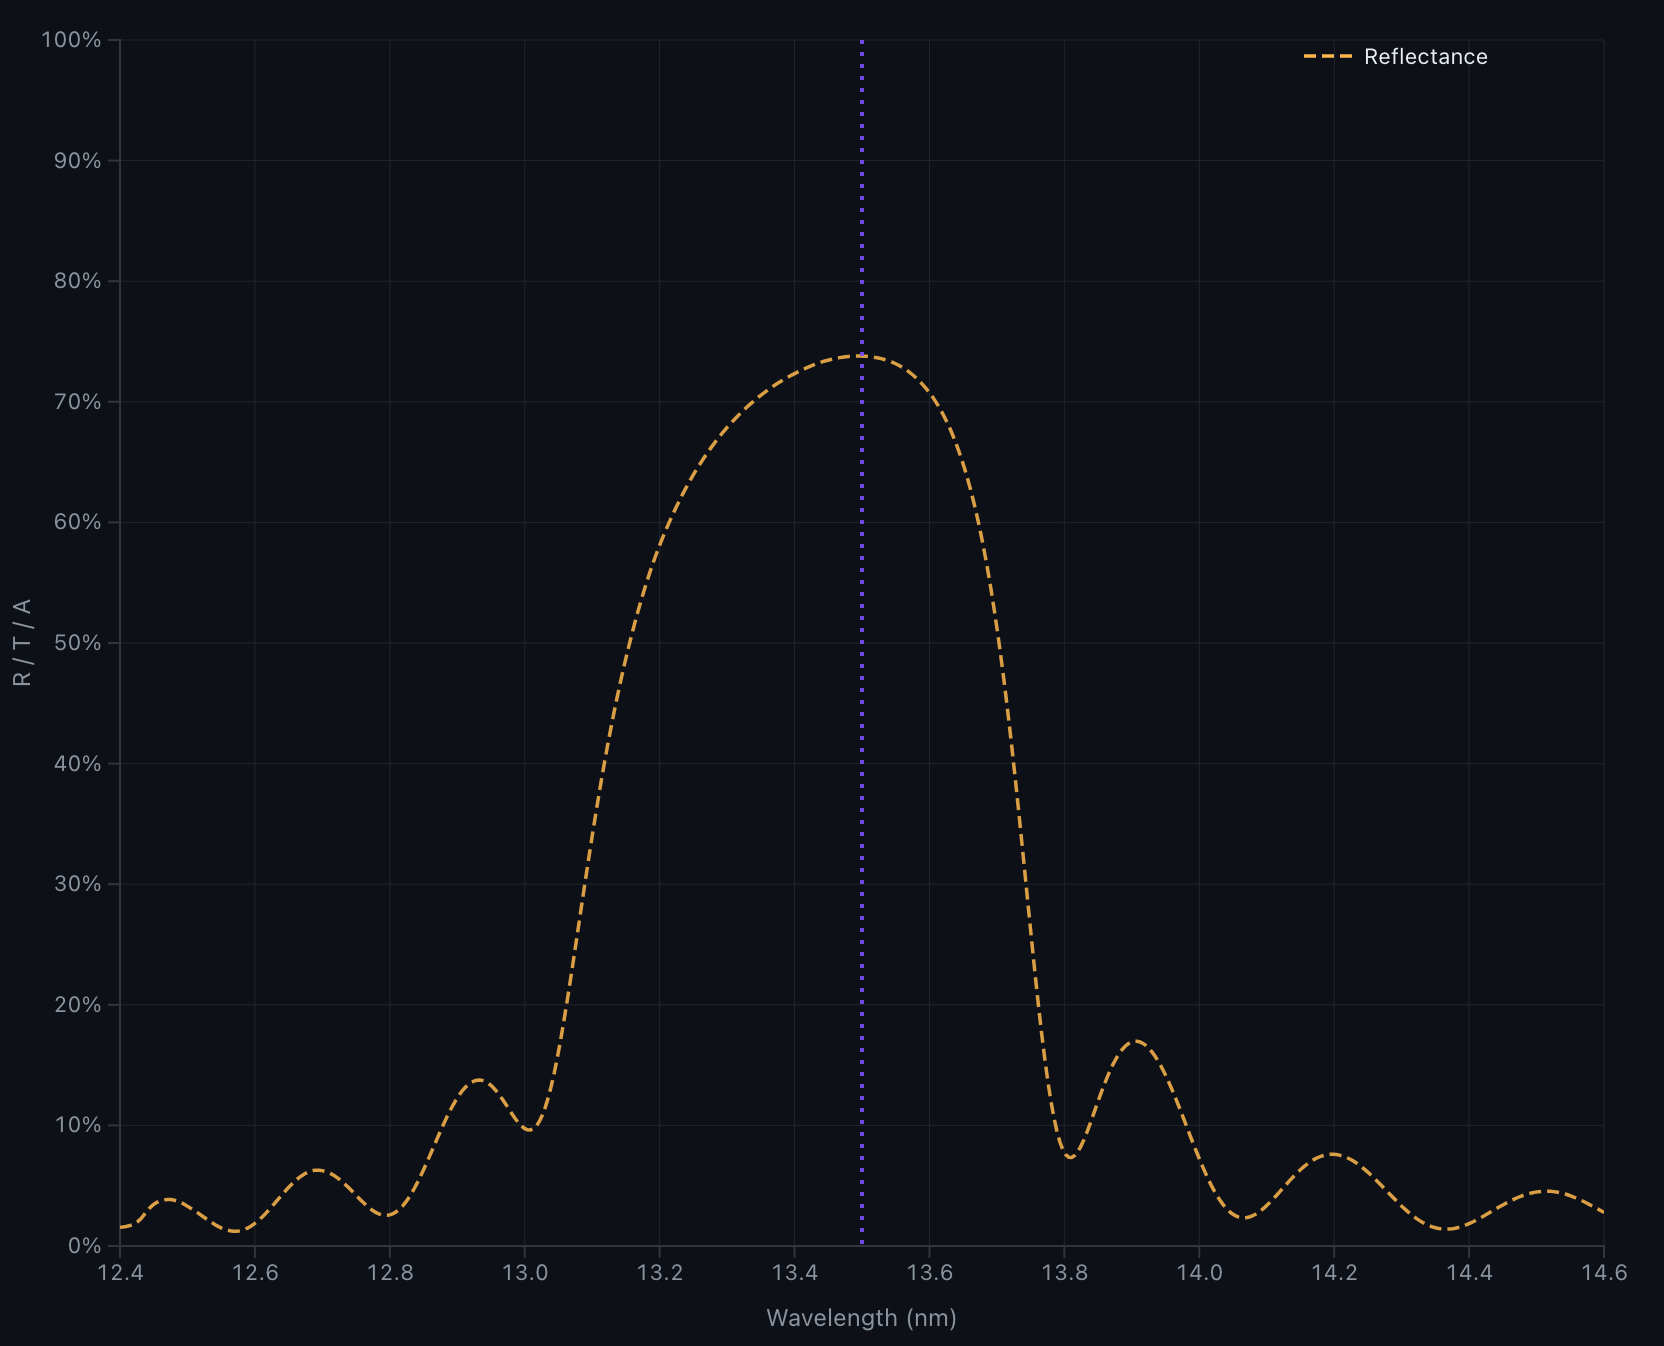Click the 12.4 x-axis tick label
Screen dimensions: 1664x1346
120,1273
